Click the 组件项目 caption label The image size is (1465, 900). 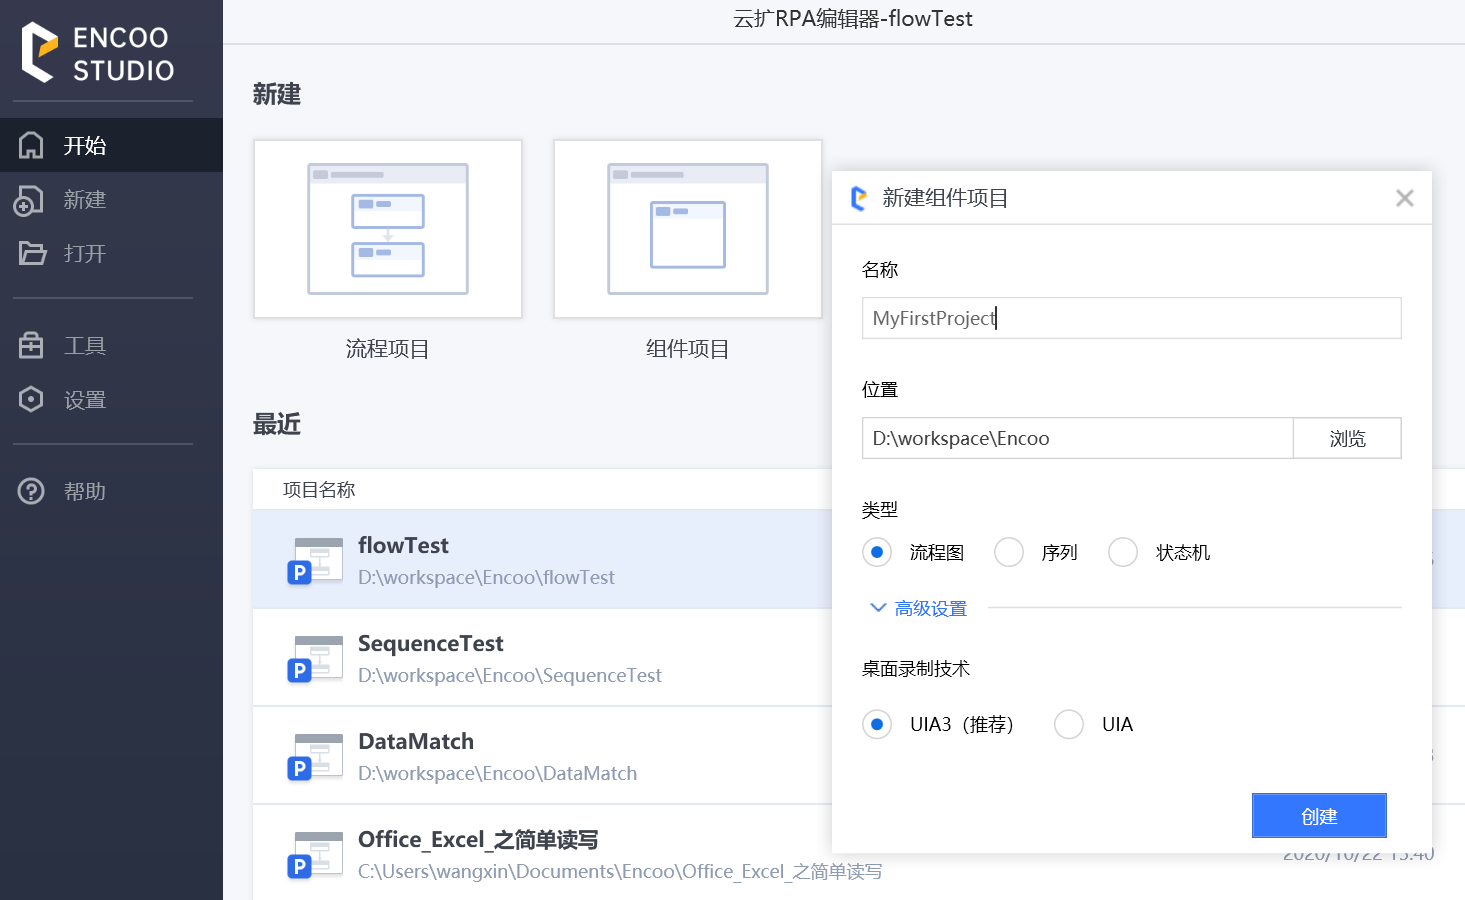tap(688, 349)
